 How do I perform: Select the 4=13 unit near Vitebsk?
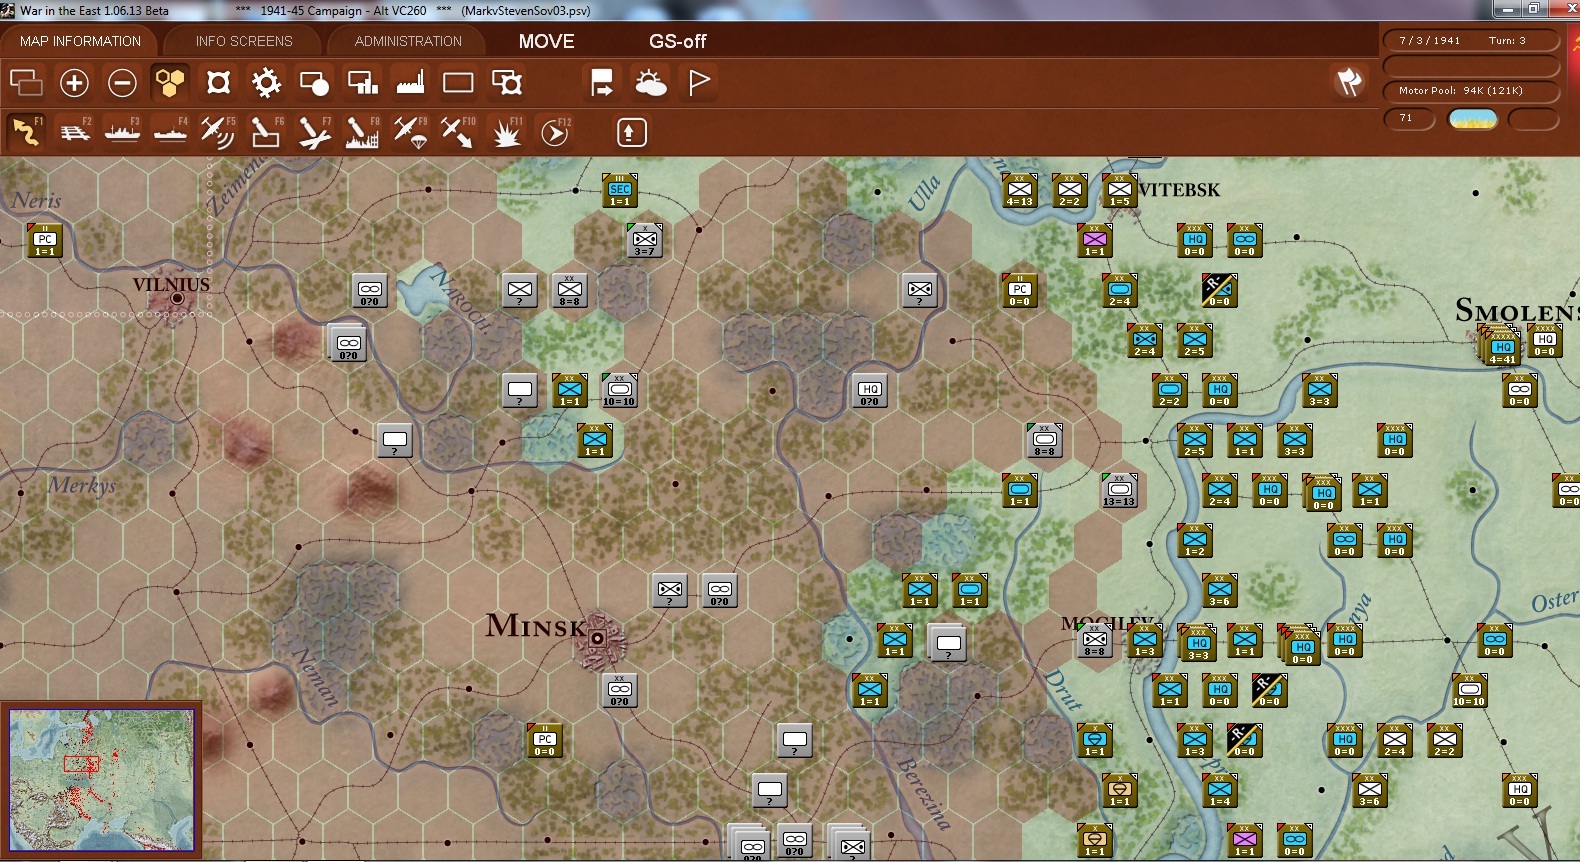point(1020,190)
